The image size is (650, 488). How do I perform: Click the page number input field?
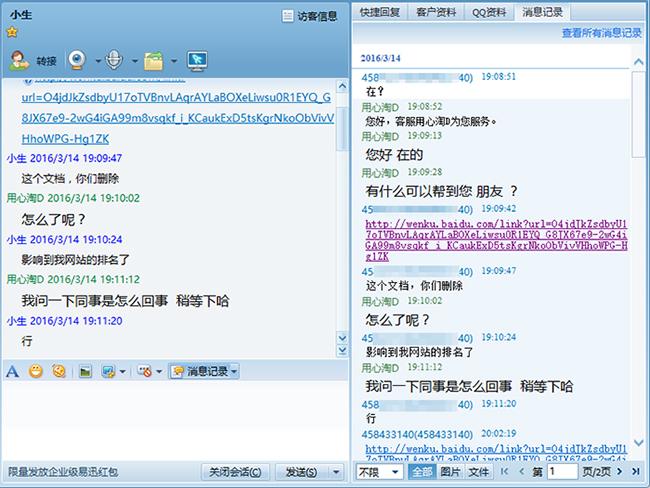point(562,471)
